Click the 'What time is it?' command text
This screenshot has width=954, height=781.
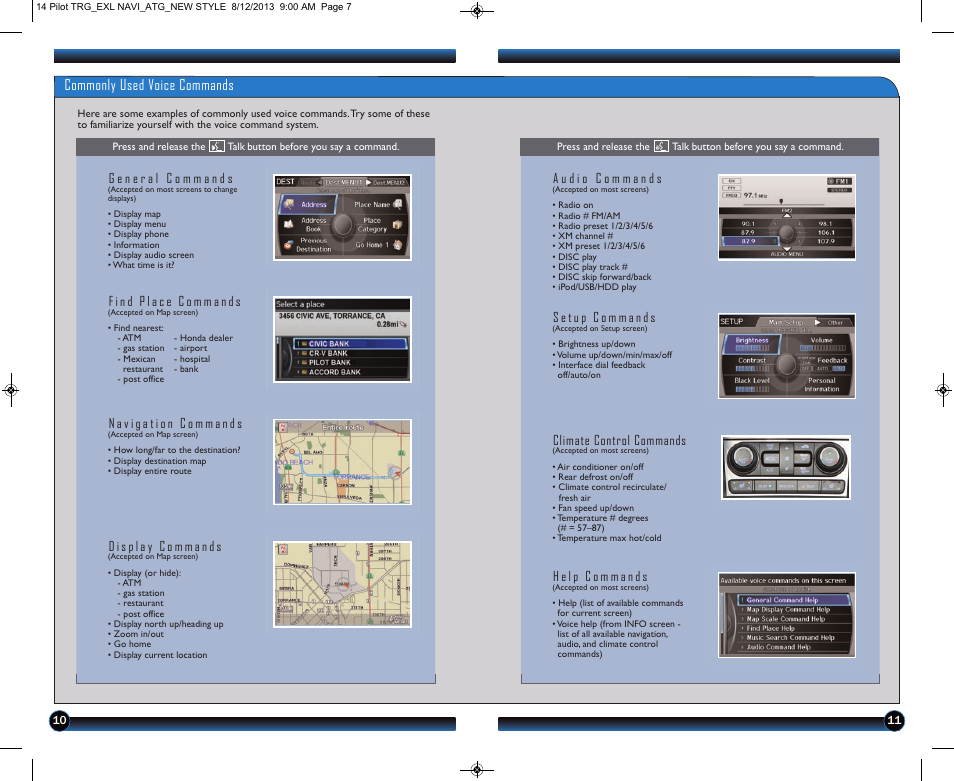[x=144, y=265]
